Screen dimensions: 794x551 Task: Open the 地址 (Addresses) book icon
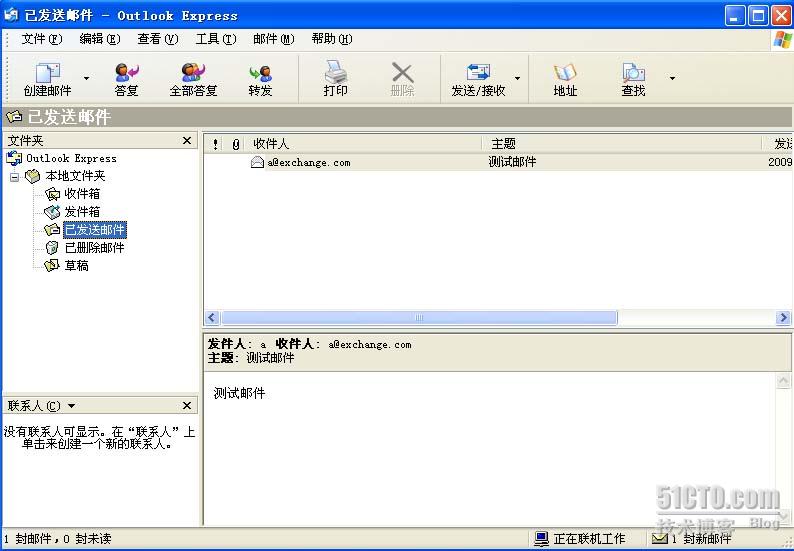565,80
